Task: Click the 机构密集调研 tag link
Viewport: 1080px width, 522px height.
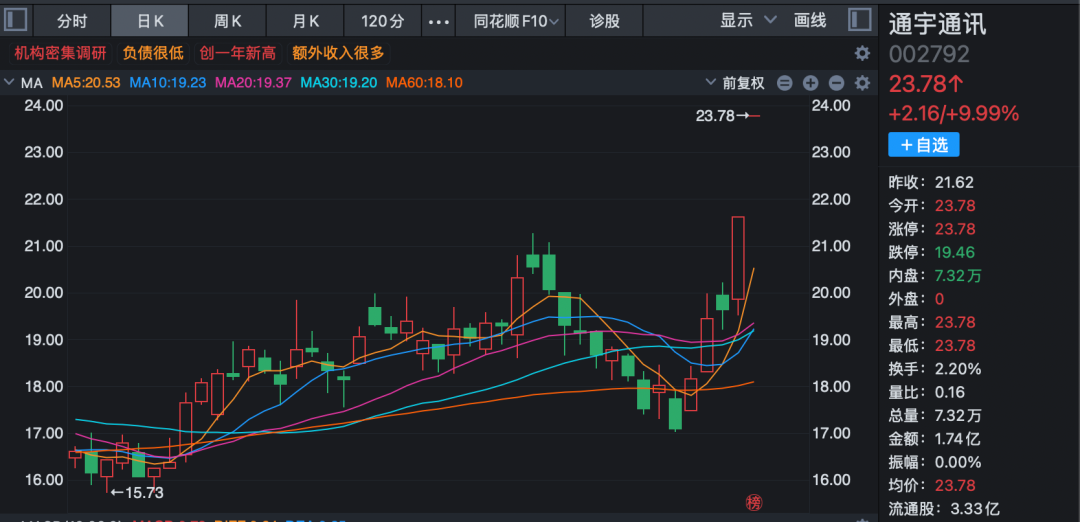Action: 60,53
